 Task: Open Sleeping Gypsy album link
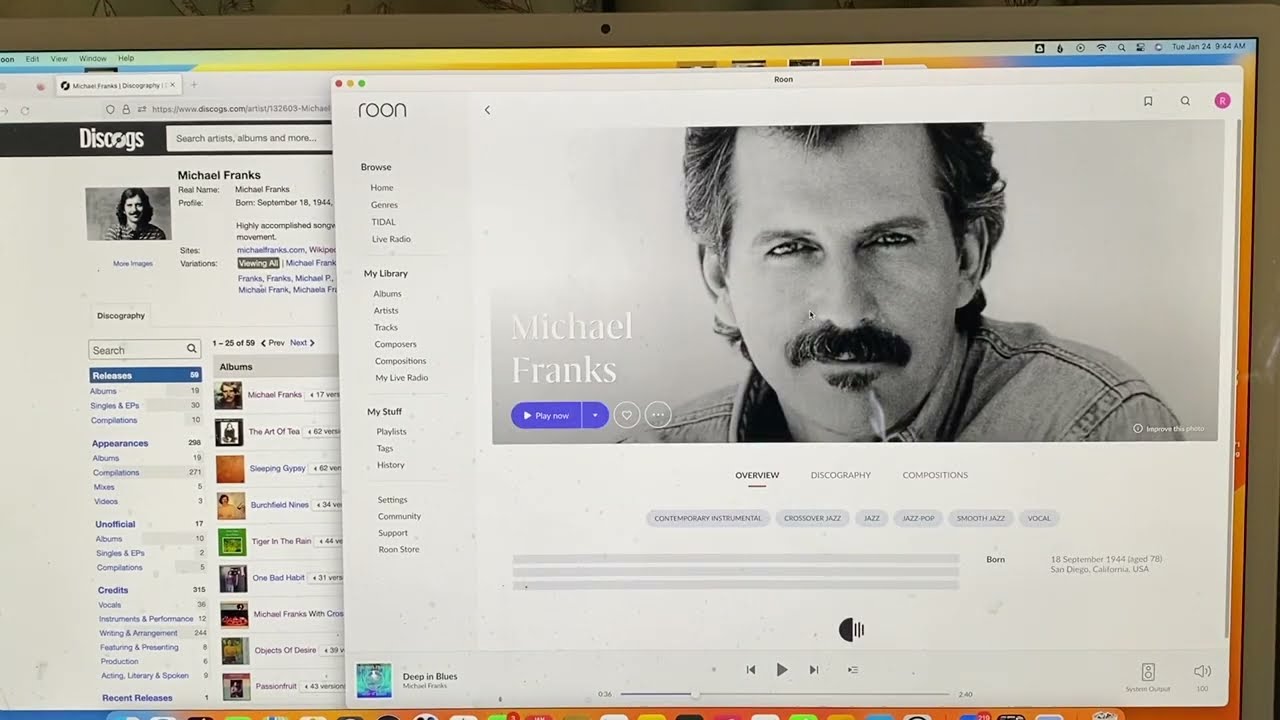[278, 468]
